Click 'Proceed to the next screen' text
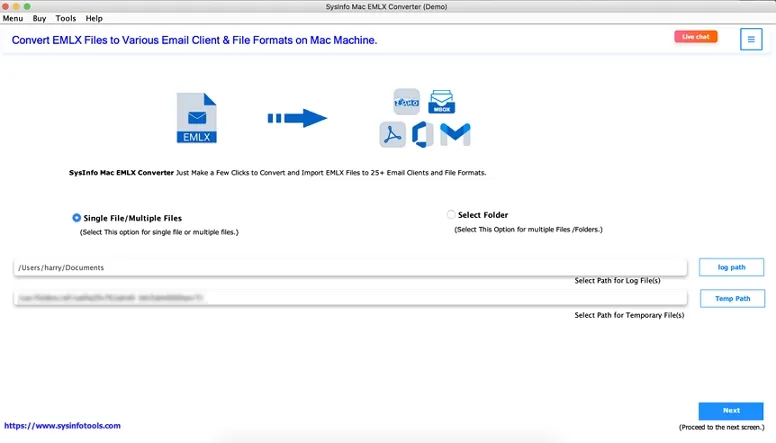776x443 pixels. coord(722,427)
